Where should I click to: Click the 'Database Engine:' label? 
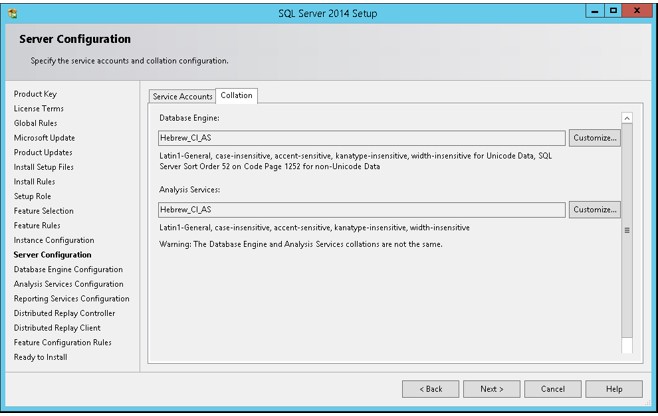pyautogui.click(x=189, y=118)
